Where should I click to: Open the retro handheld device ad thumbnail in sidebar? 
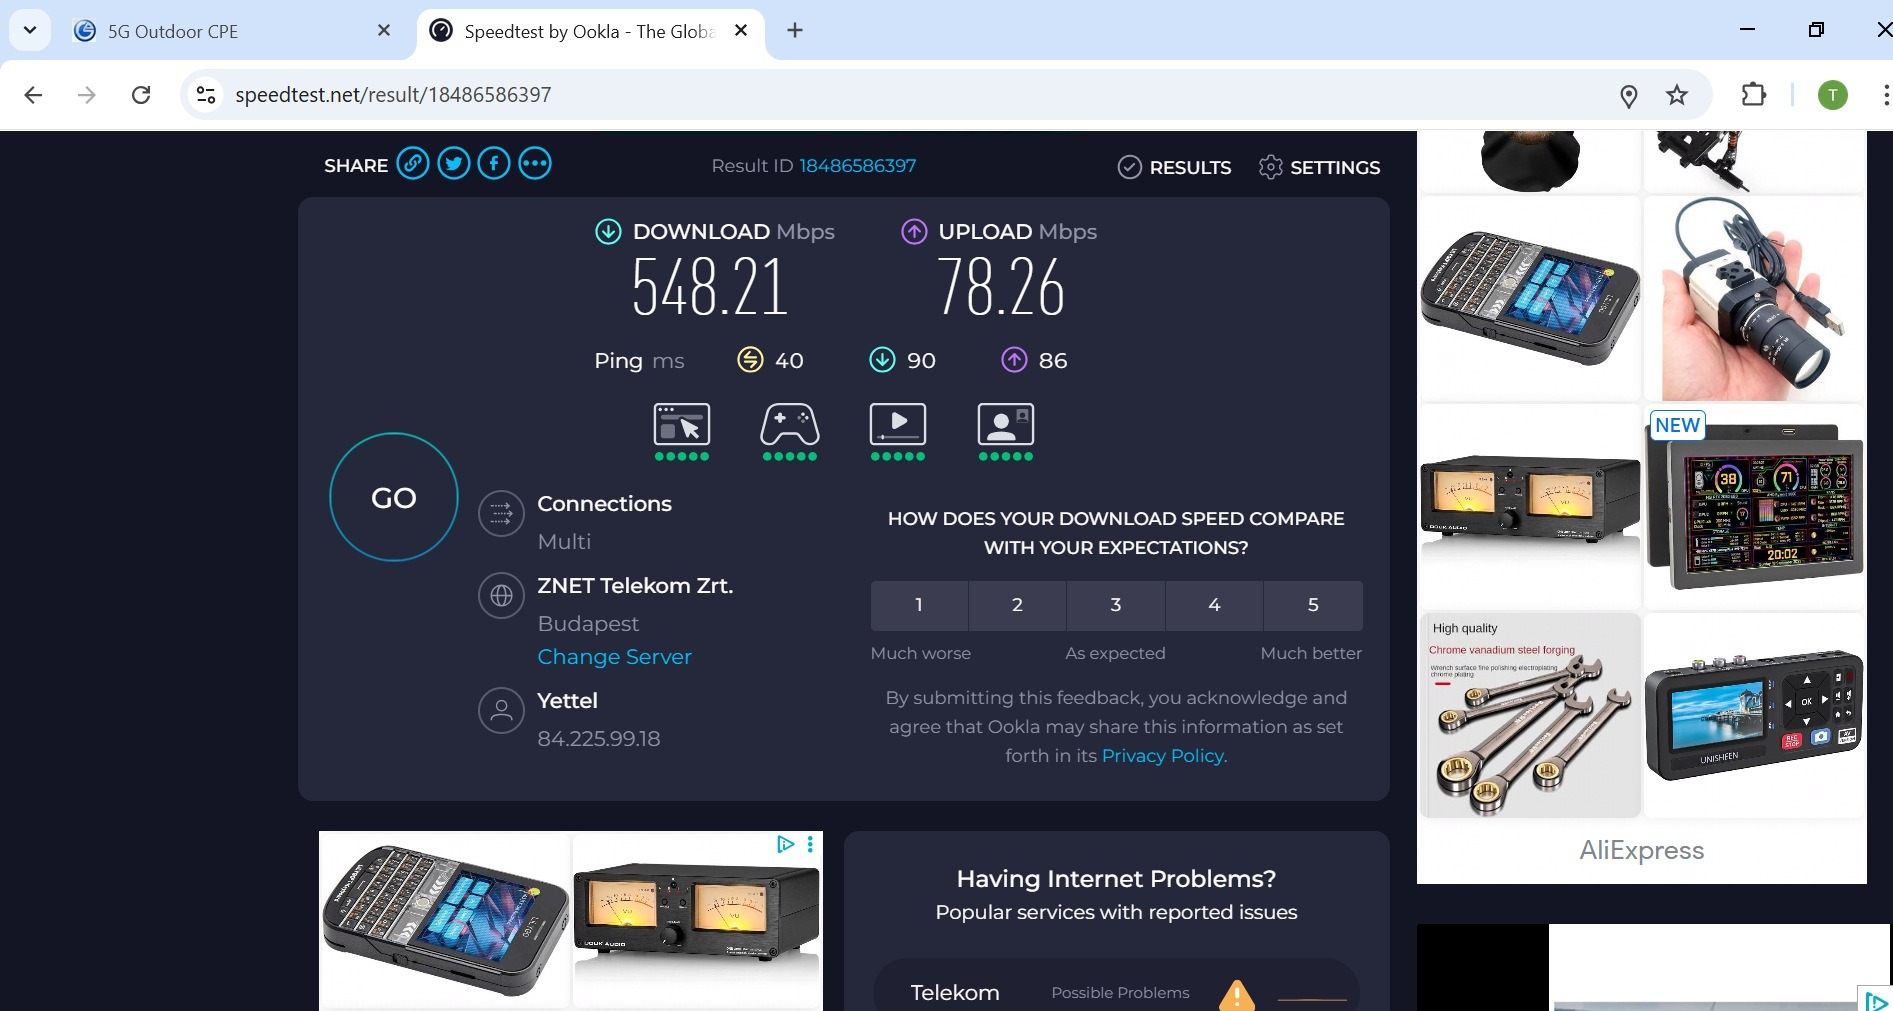(x=1530, y=298)
